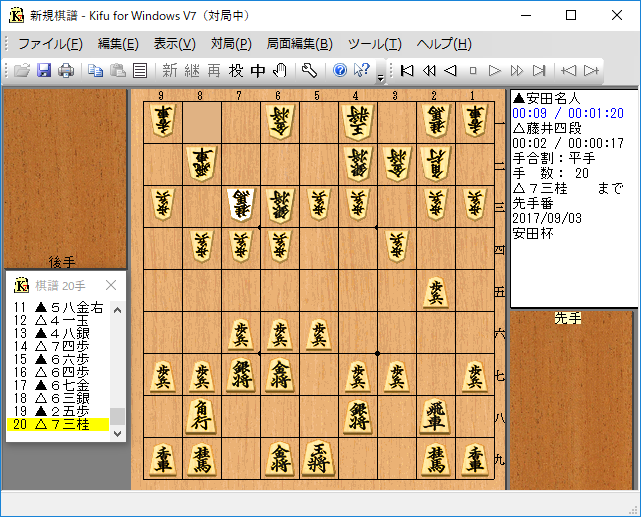Click the 中 interrupt game icon
This screenshot has width=641, height=517.
pyautogui.click(x=258, y=70)
